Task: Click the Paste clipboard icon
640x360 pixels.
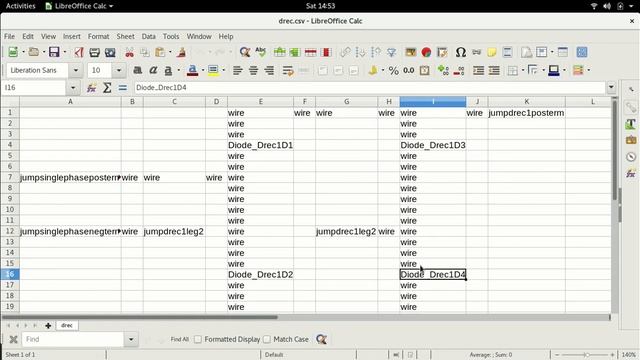Action: [160, 52]
